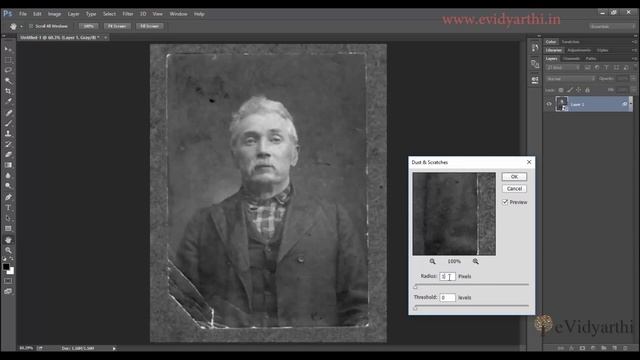Select the Crop tool
Viewport: 640px width, 360px height.
8,91
